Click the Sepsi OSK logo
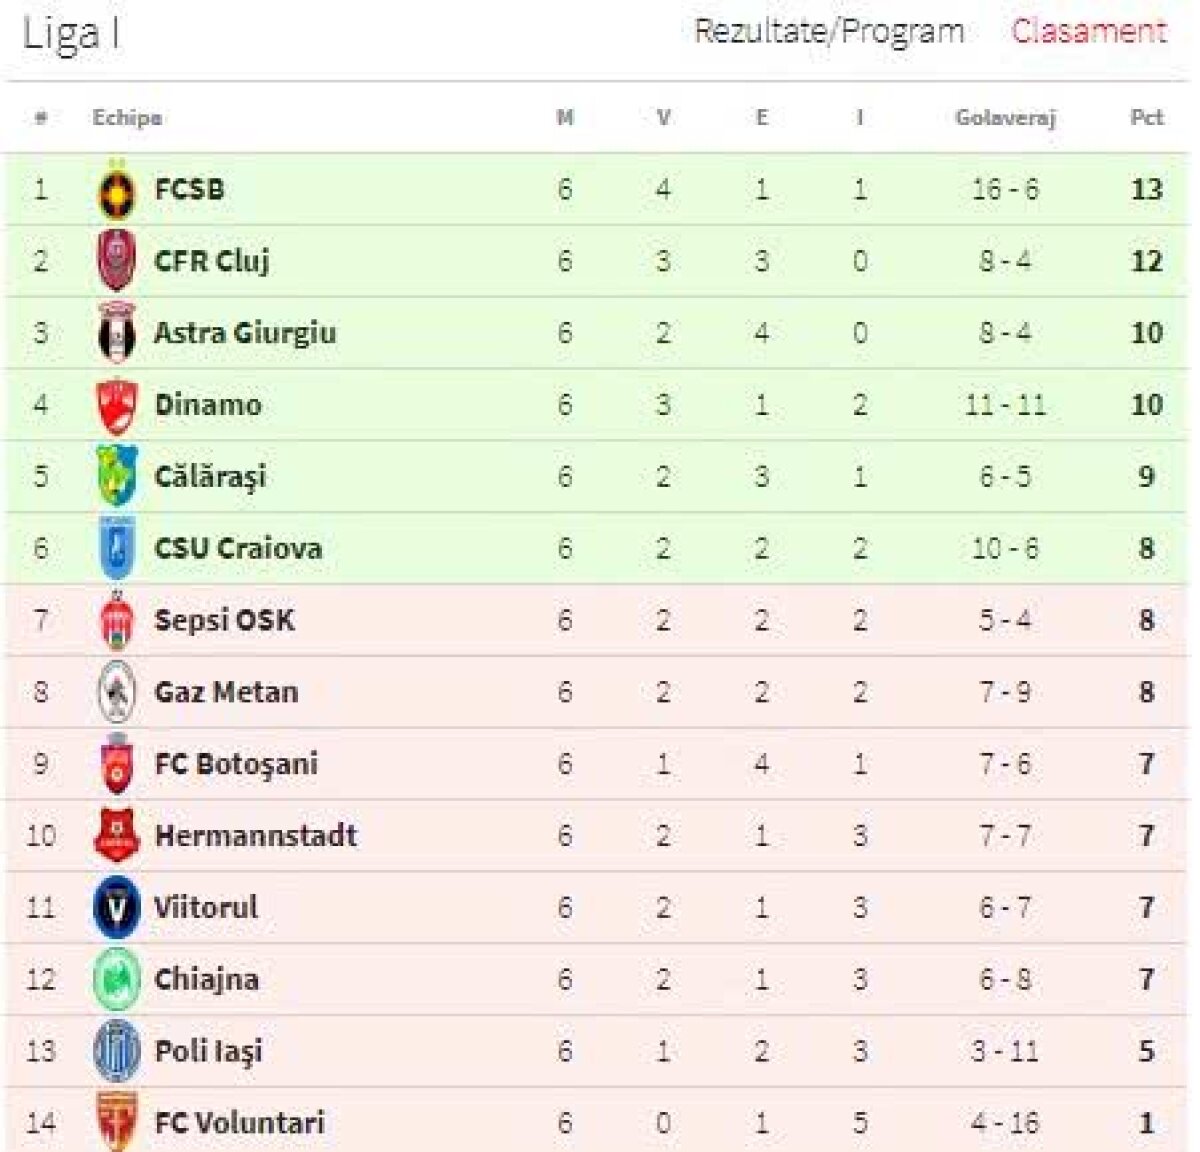 118,619
